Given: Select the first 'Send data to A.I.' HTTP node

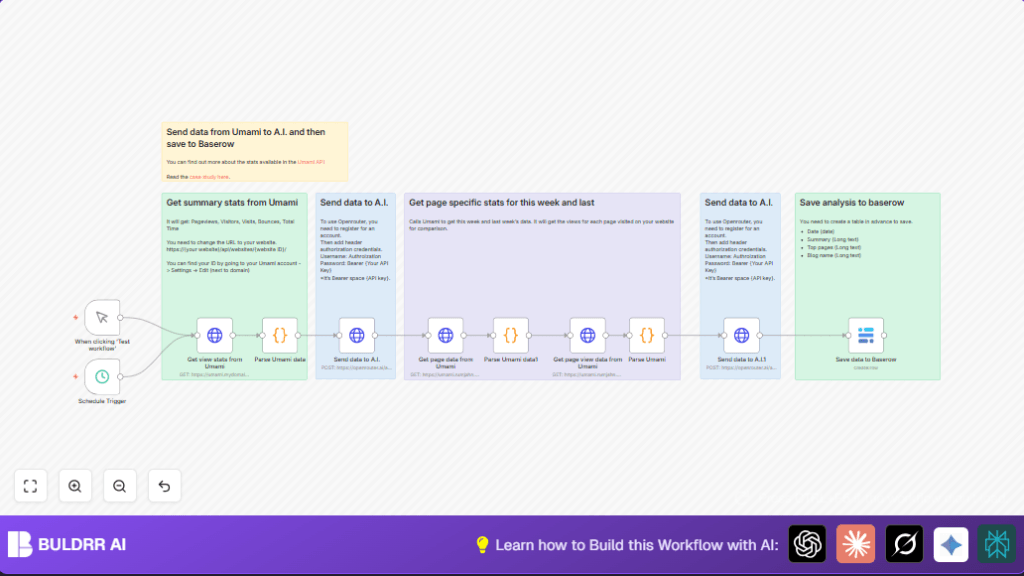Looking at the screenshot, I should (x=357, y=336).
